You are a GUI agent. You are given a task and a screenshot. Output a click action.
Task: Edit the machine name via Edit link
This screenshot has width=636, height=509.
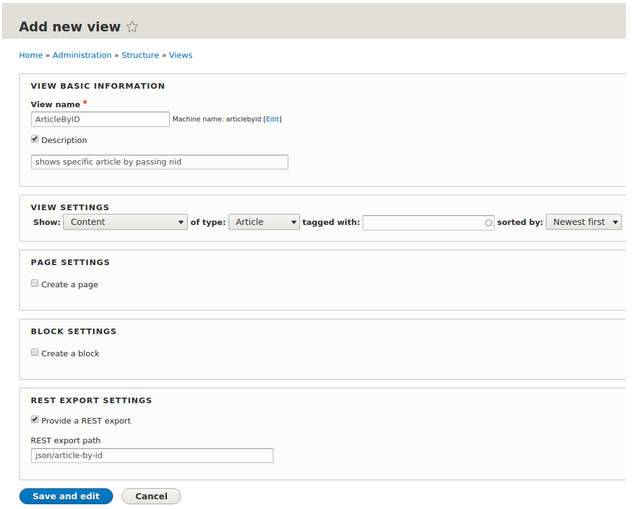pyautogui.click(x=273, y=119)
